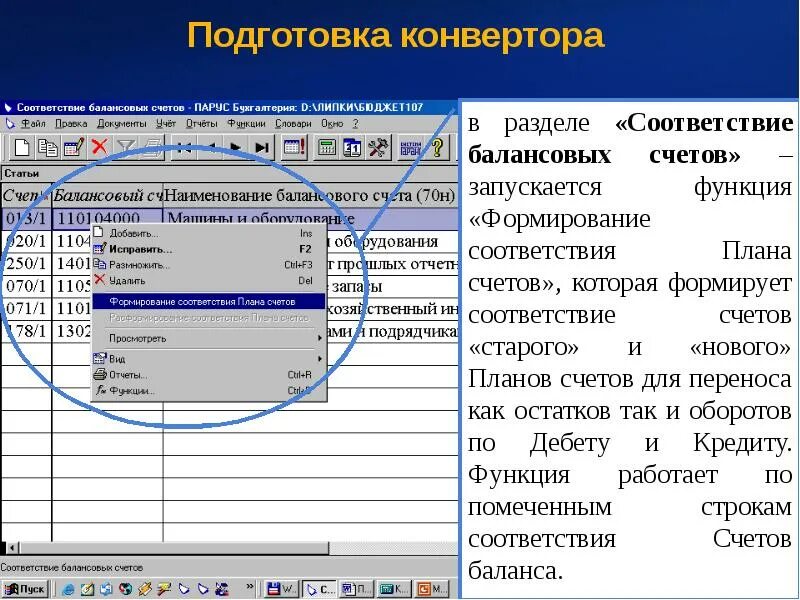The height and width of the screenshot is (600, 800).
Task: Click the New document toolbar icon
Action: [21, 148]
